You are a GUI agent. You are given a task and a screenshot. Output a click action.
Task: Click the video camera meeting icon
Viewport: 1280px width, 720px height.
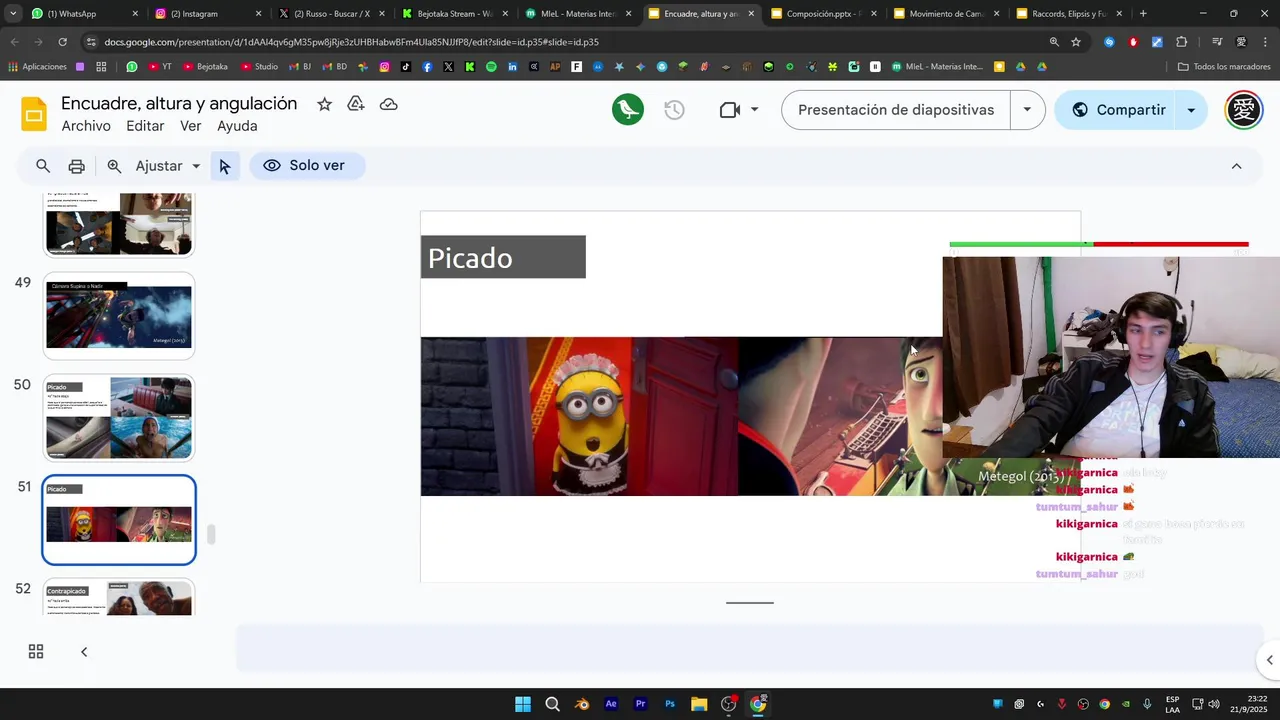[730, 110]
